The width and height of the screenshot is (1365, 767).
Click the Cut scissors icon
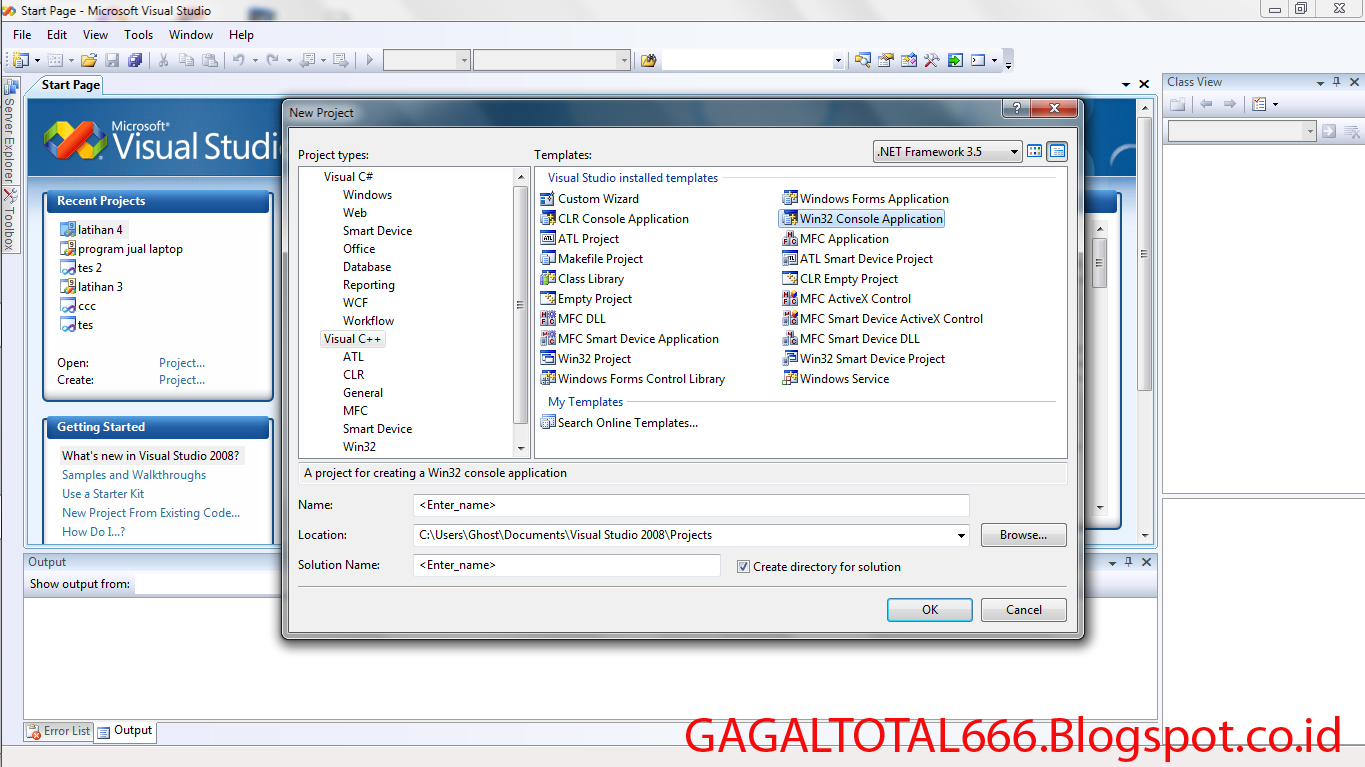click(x=163, y=60)
